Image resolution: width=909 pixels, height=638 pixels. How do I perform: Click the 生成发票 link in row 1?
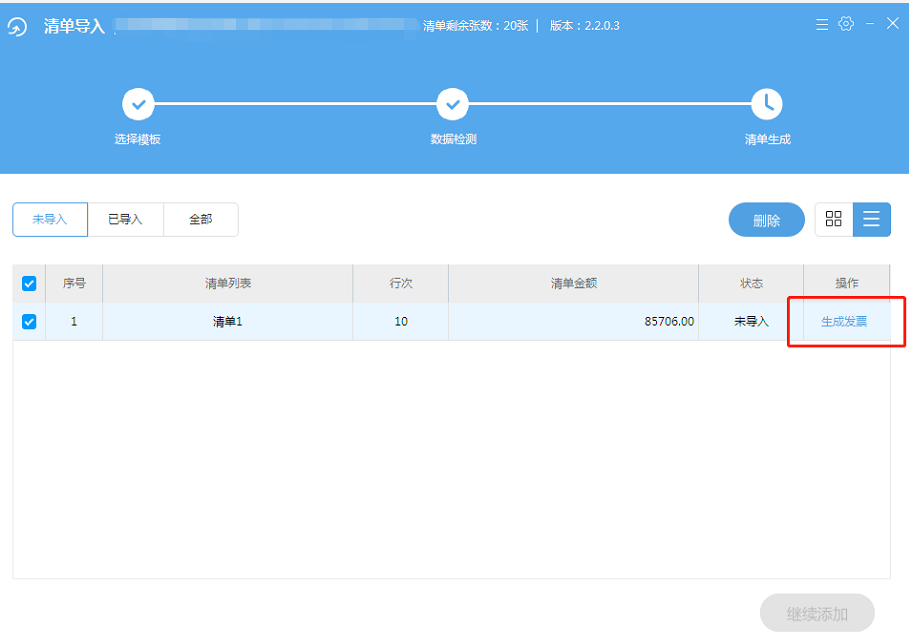(844, 322)
